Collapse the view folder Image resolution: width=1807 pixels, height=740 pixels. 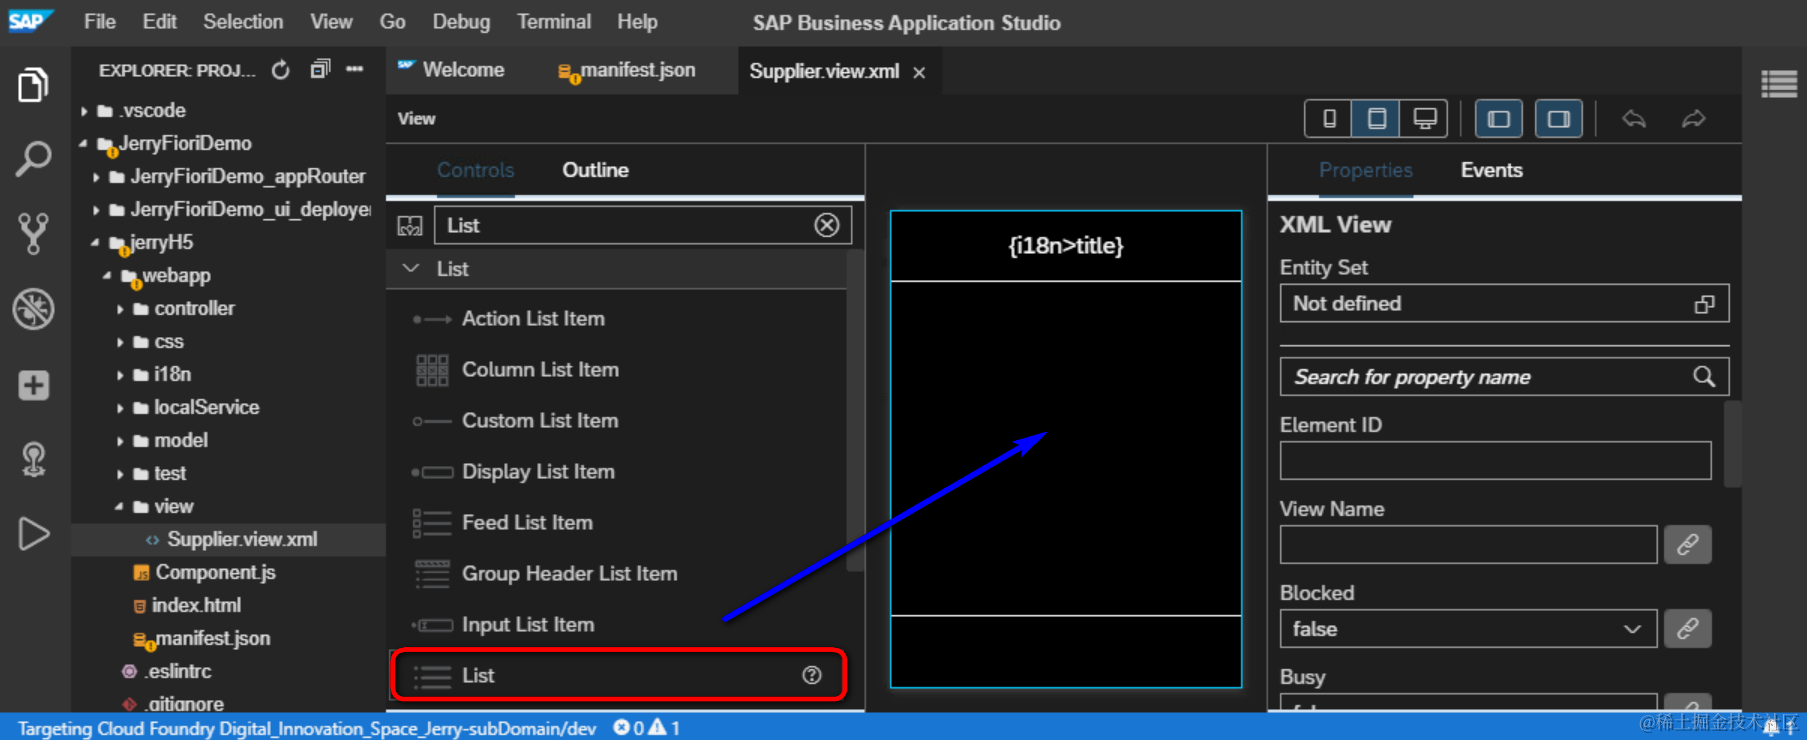120,507
